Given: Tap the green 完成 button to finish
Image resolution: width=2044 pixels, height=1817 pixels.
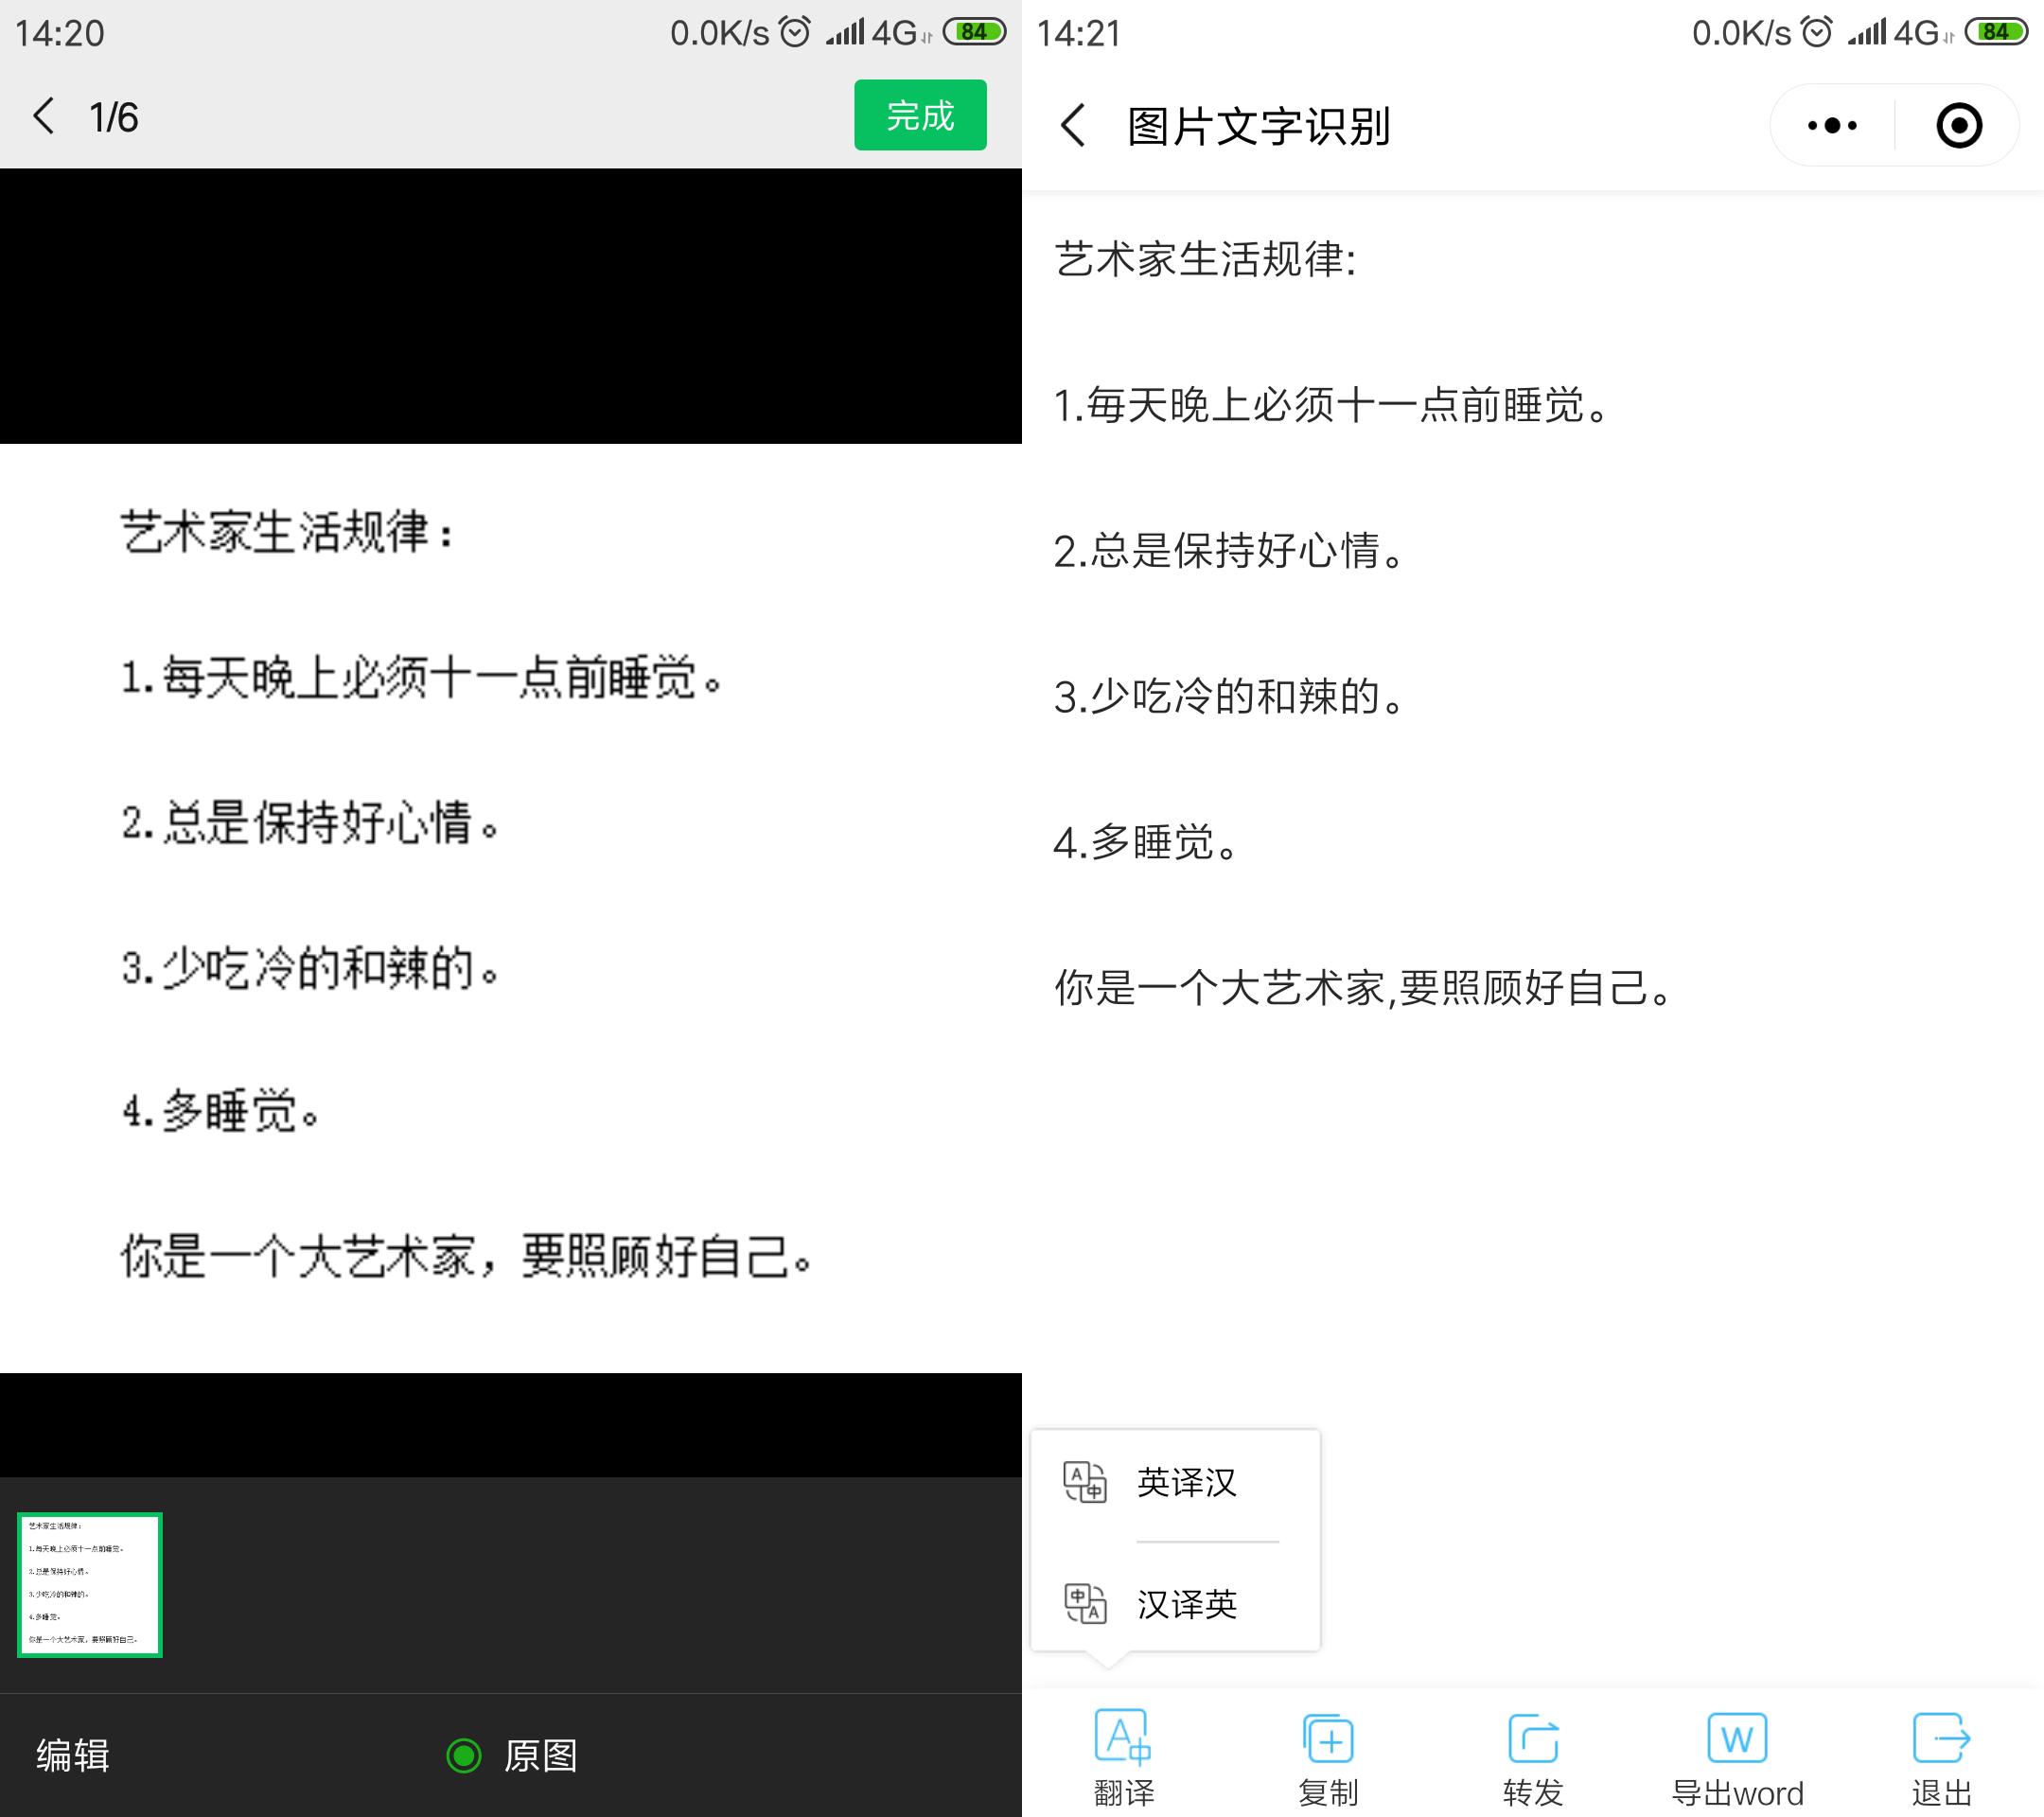Looking at the screenshot, I should [919, 115].
